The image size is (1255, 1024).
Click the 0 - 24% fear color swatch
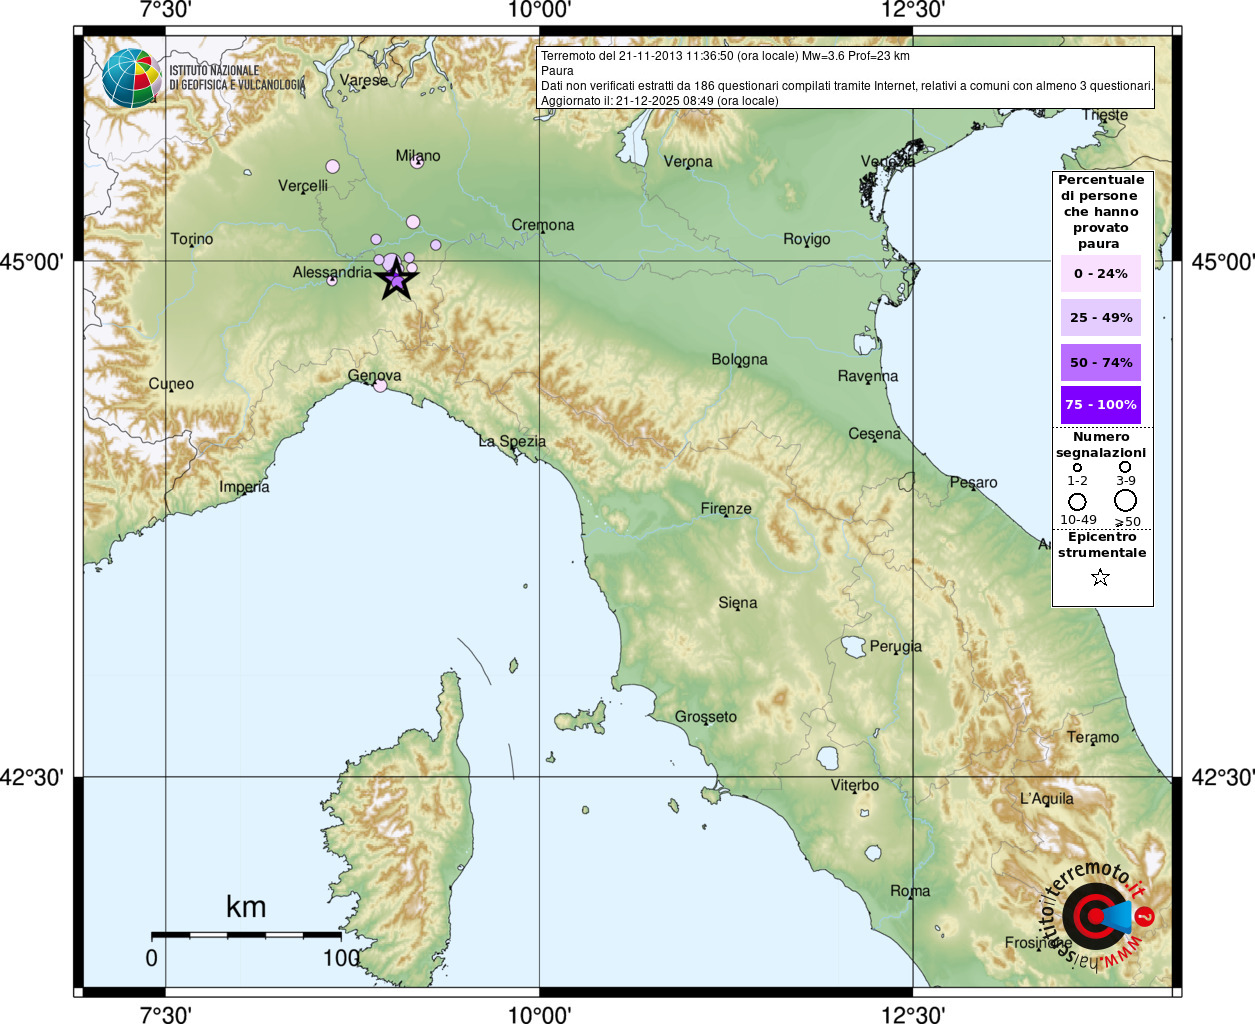click(x=1100, y=273)
